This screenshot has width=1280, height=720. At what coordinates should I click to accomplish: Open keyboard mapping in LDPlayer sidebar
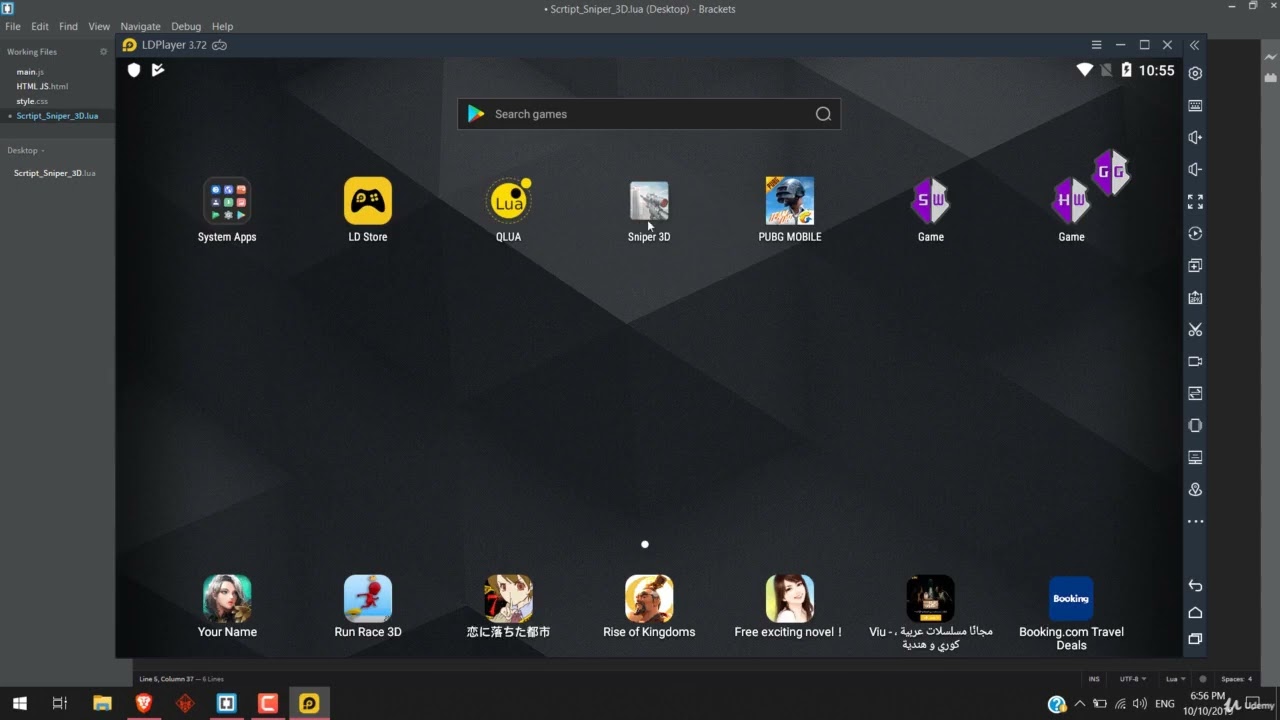1195,105
